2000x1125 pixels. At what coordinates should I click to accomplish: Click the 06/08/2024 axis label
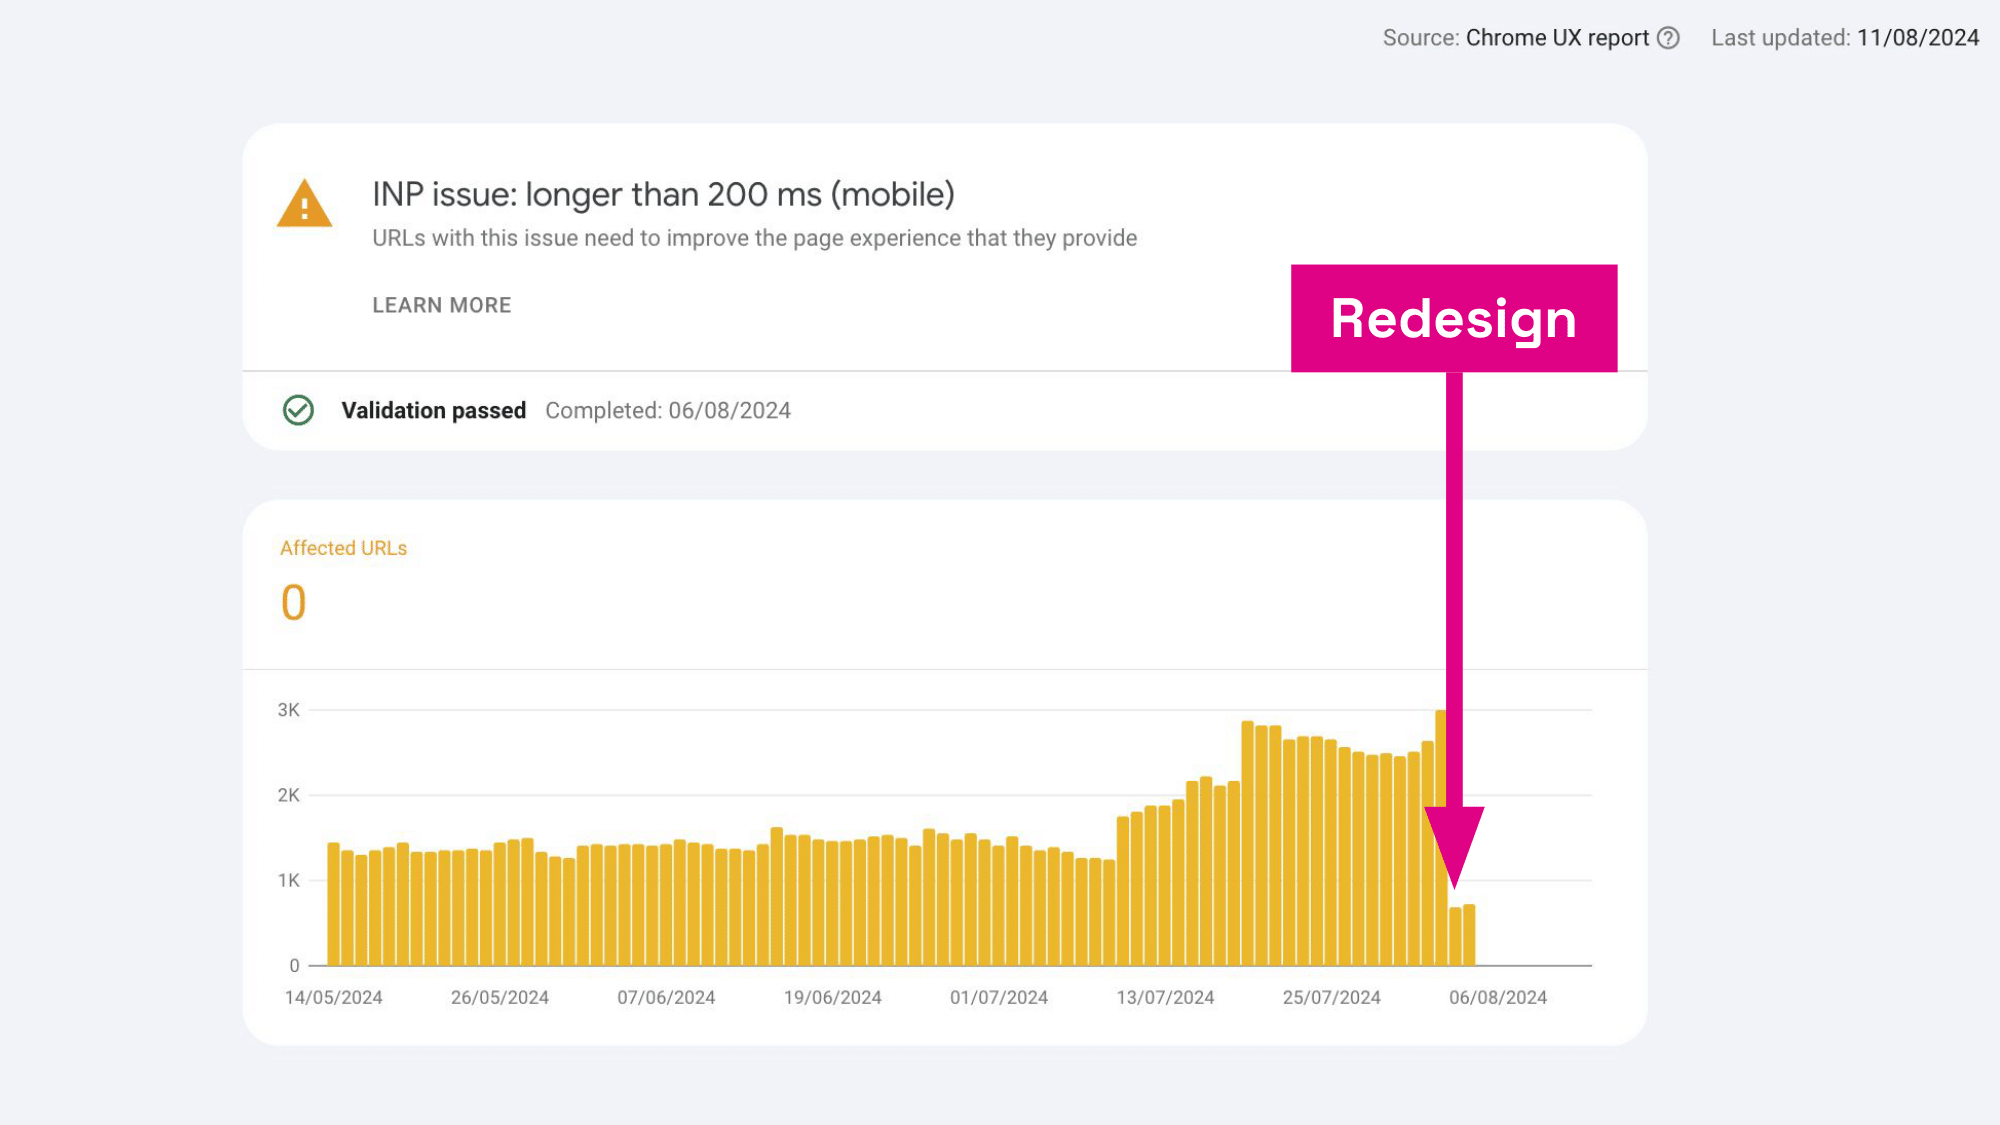(1498, 996)
